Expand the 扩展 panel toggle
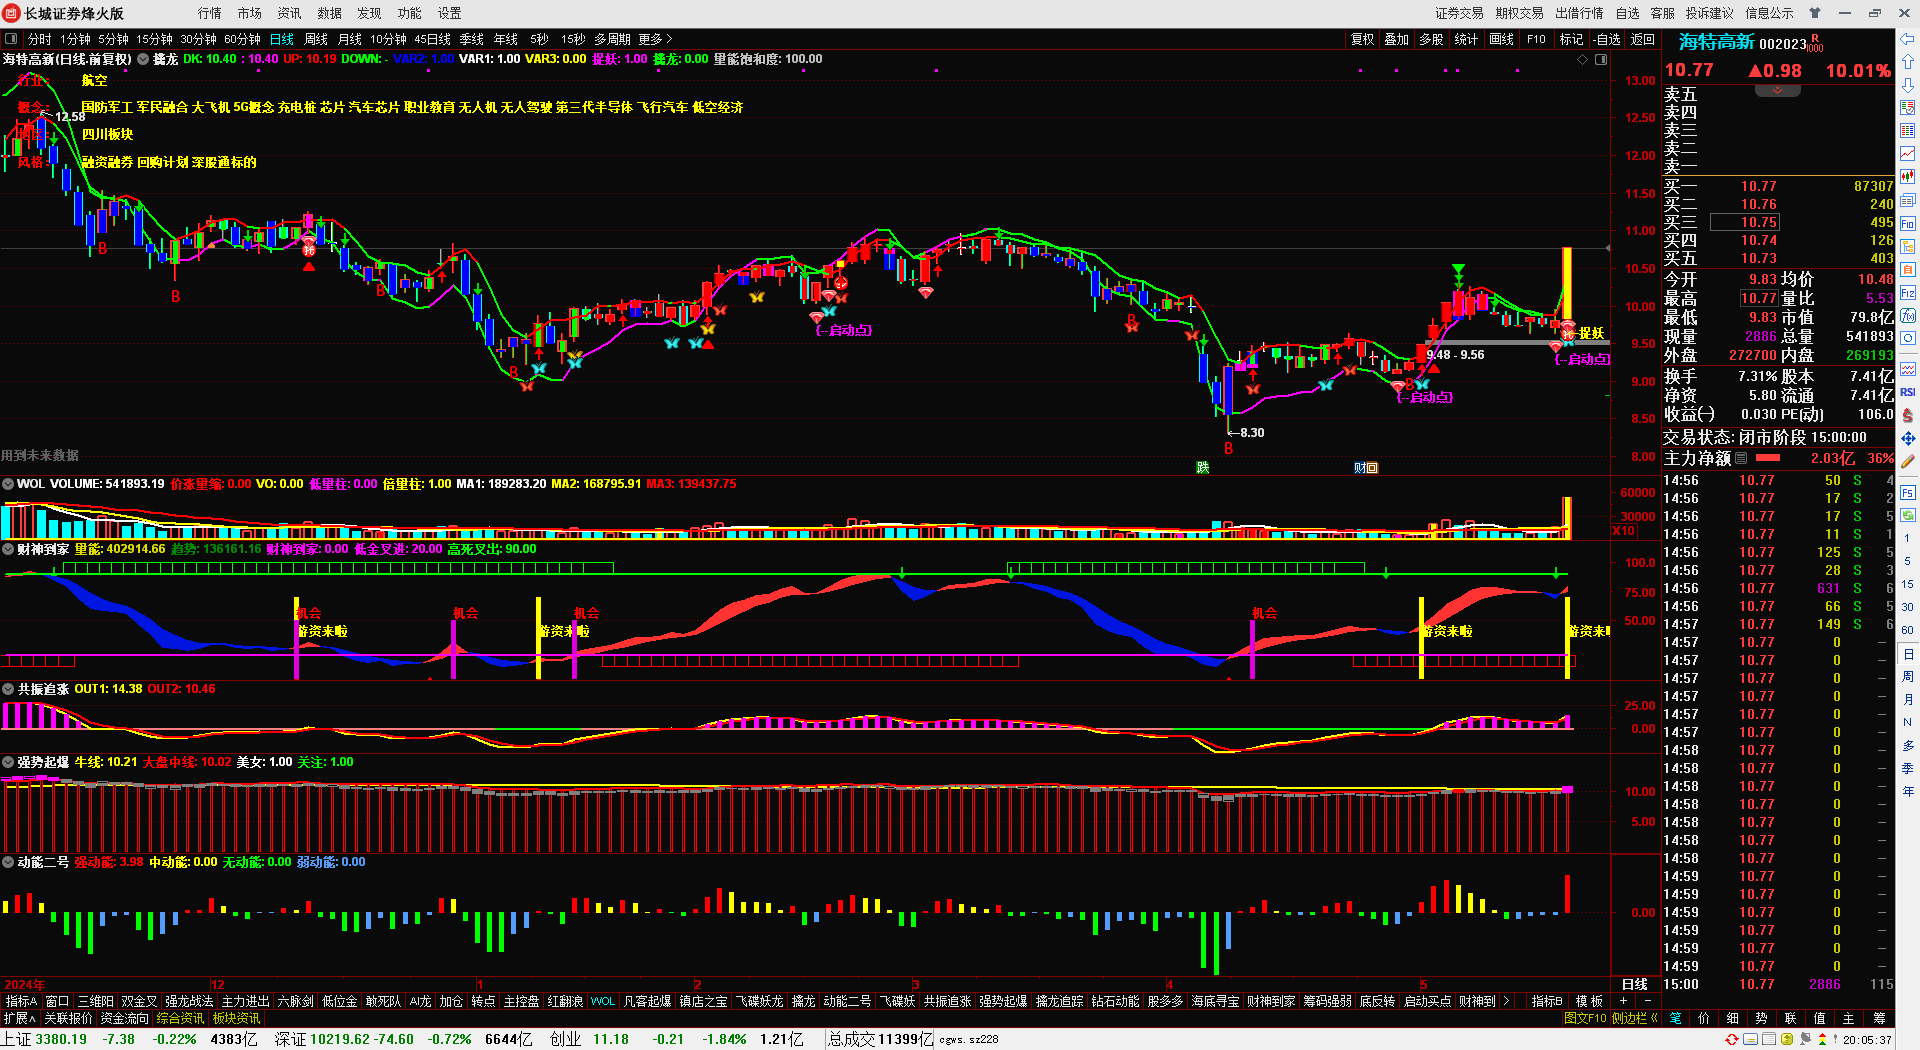 (x=19, y=1018)
